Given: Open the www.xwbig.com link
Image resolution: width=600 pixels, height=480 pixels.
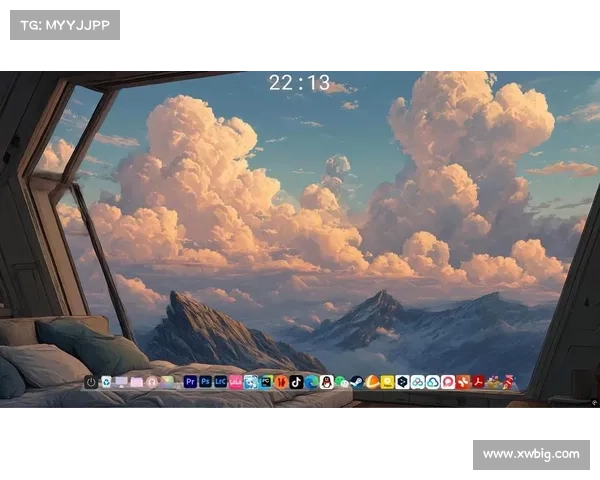Looking at the screenshot, I should click(531, 454).
